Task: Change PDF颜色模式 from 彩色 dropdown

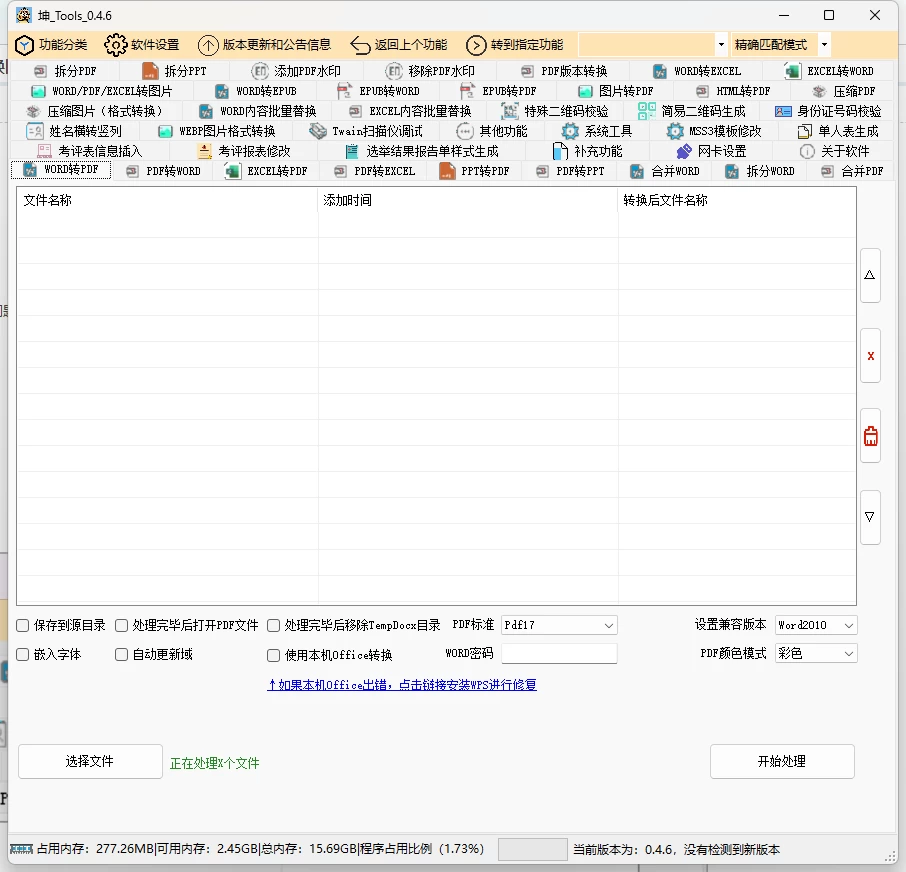Action: pyautogui.click(x=815, y=653)
